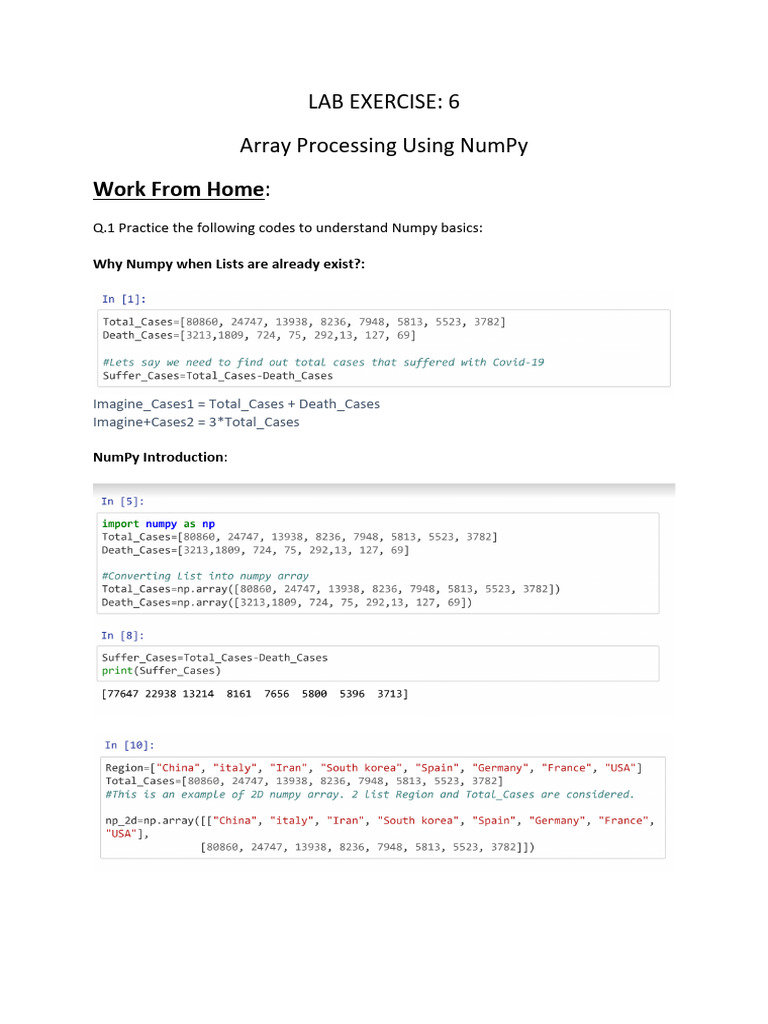Click the In [5]: cell prompt
The image size is (768, 1024).
tap(122, 502)
